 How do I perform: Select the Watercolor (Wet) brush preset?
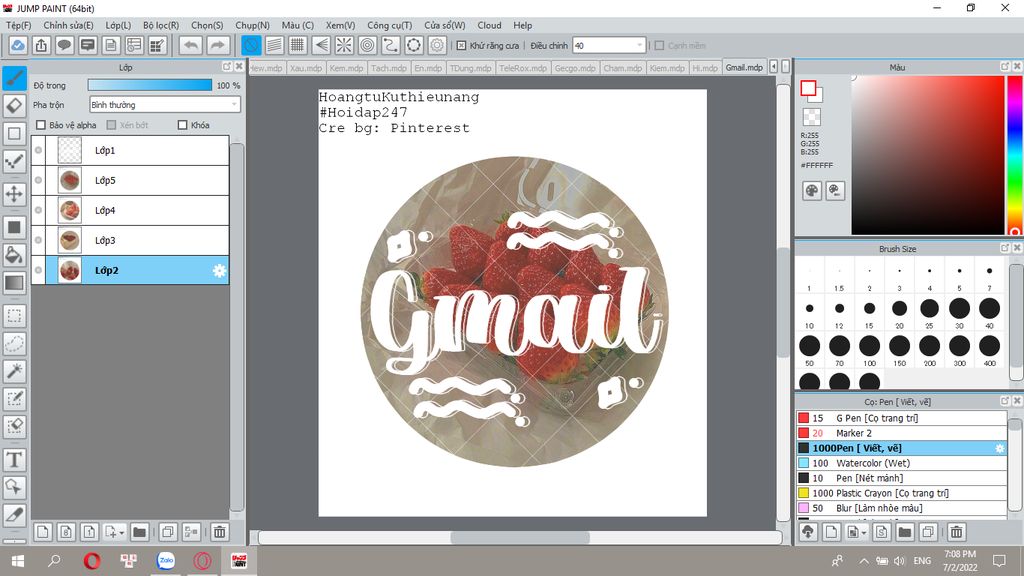[901, 463]
